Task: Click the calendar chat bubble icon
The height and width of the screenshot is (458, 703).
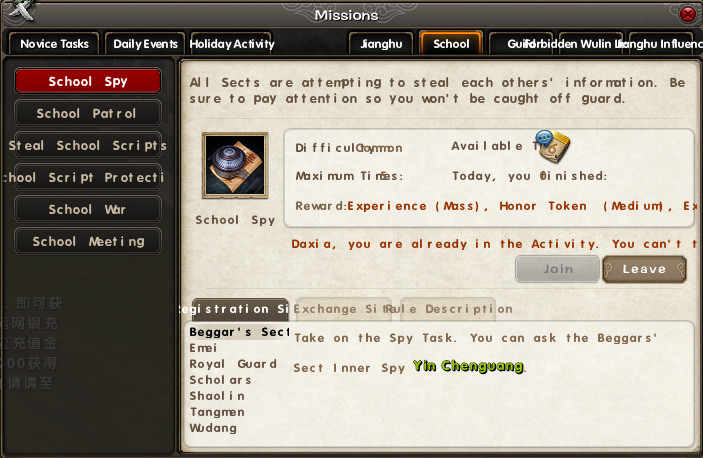Action: 553,146
